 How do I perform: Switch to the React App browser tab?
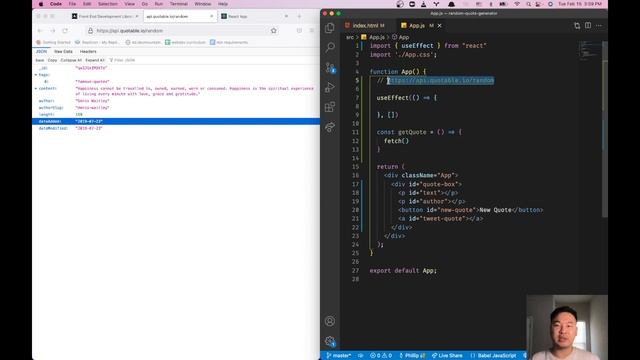(x=254, y=16)
